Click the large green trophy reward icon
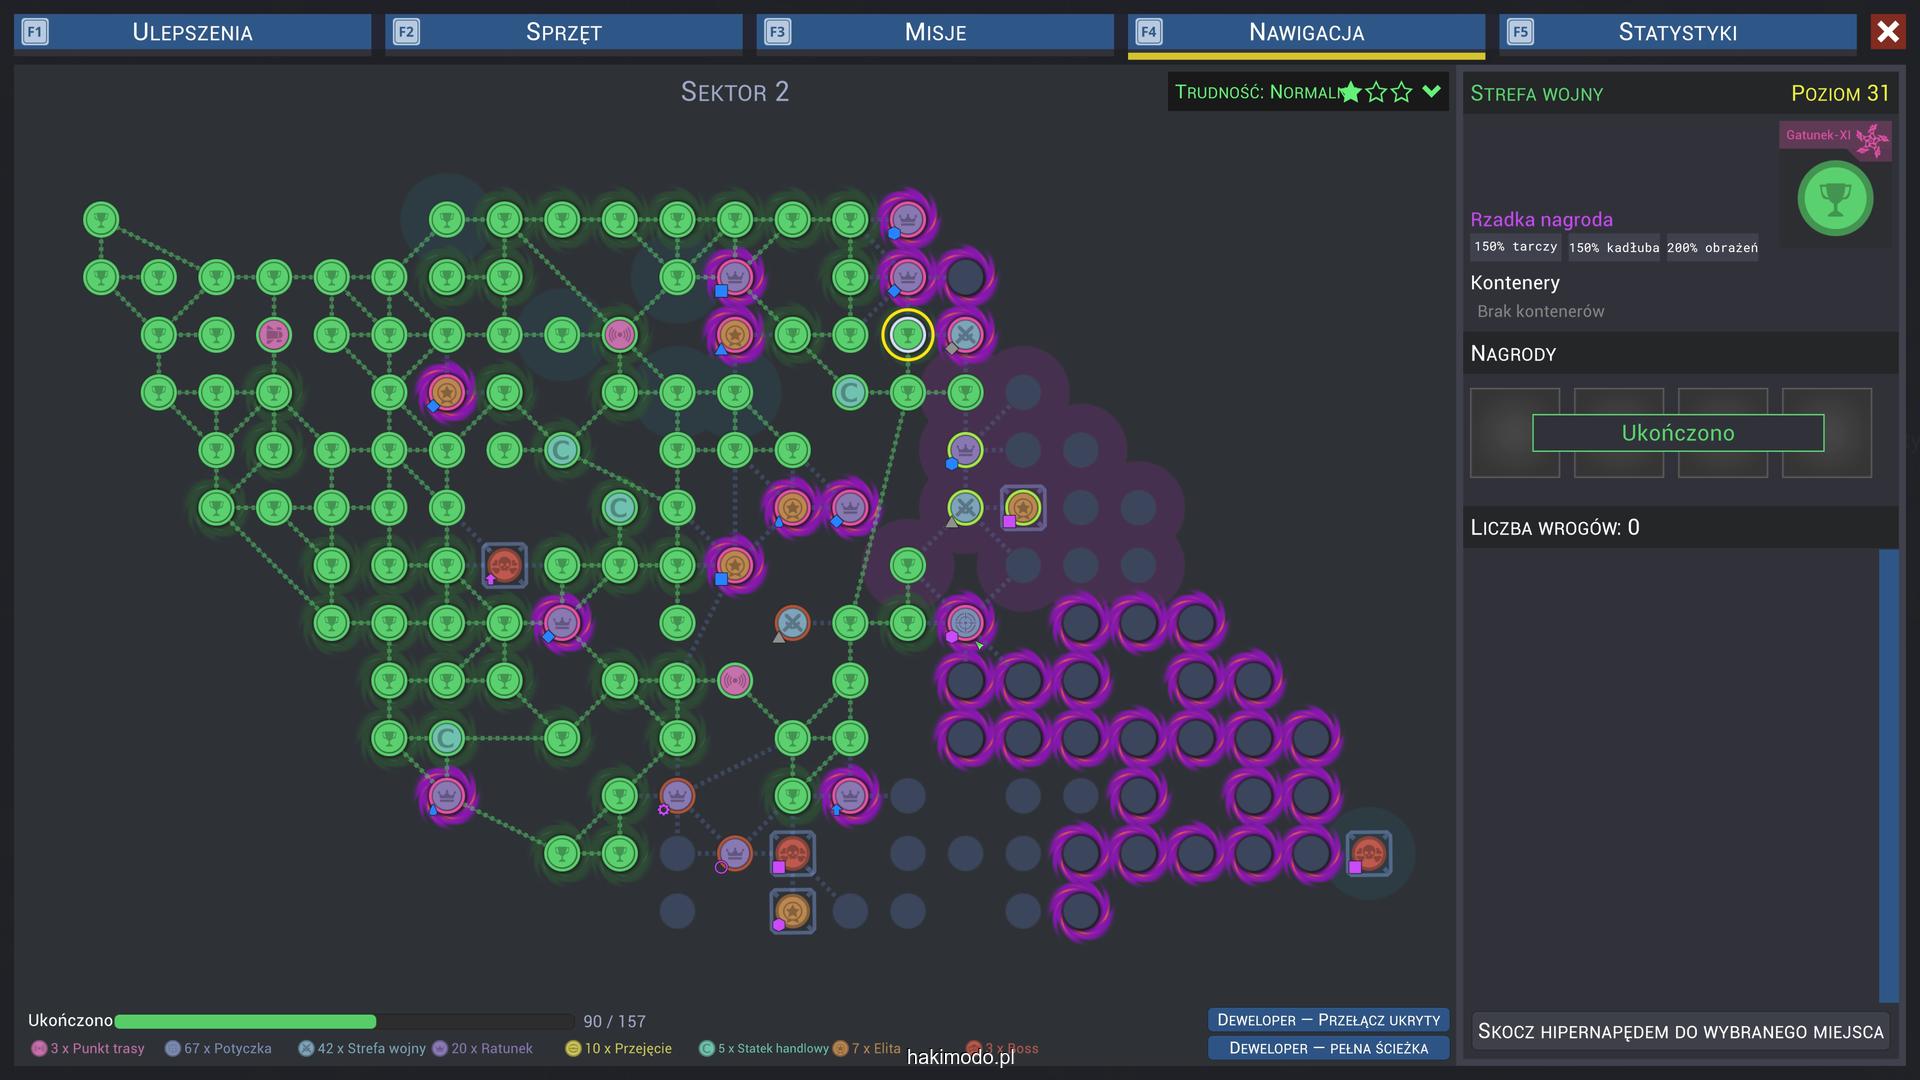This screenshot has height=1080, width=1920. (1834, 199)
